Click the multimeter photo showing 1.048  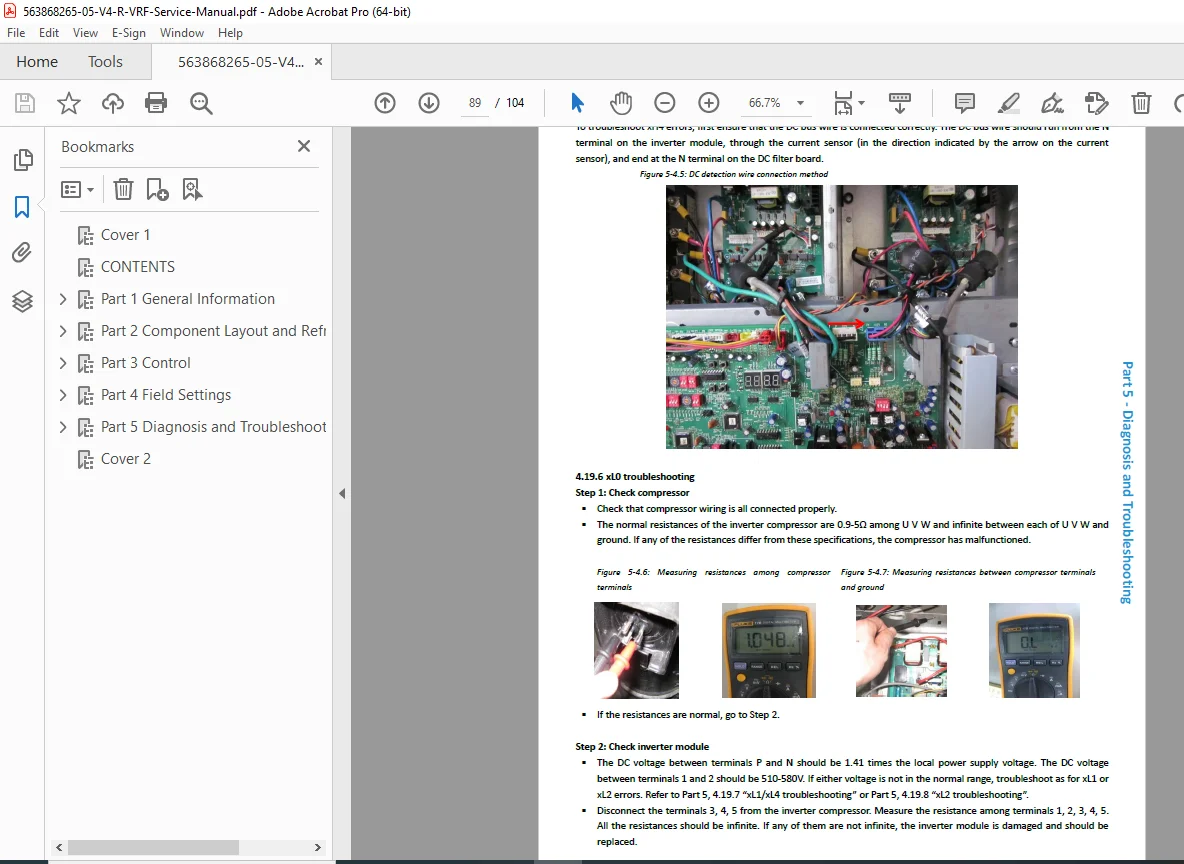point(769,650)
